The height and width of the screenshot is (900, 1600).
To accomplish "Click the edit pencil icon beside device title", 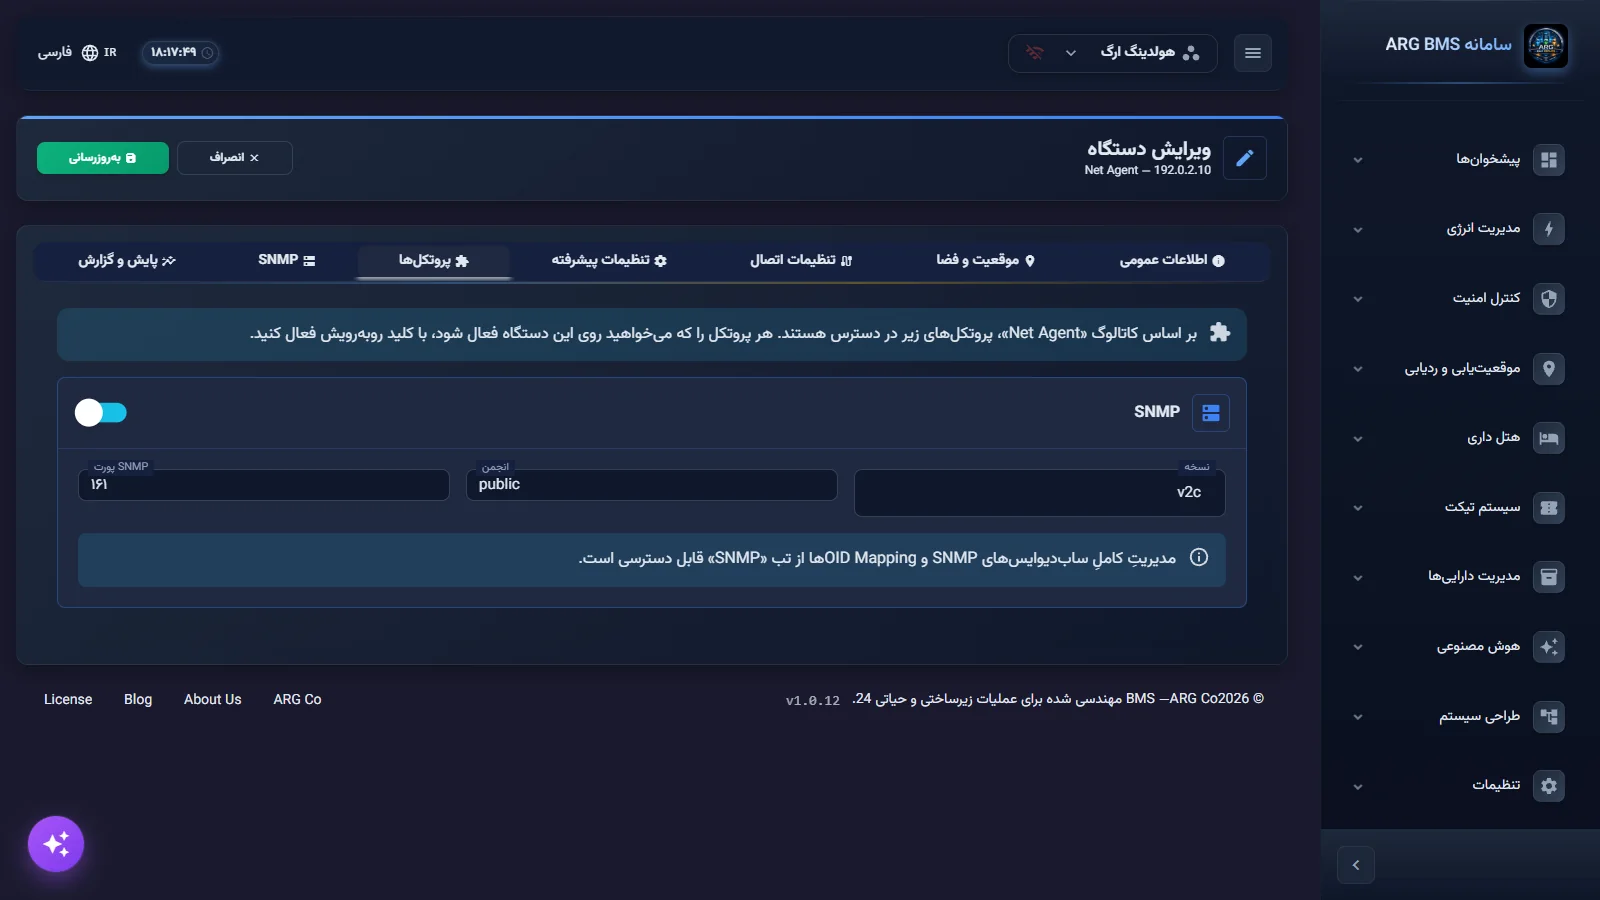I will click(1245, 158).
